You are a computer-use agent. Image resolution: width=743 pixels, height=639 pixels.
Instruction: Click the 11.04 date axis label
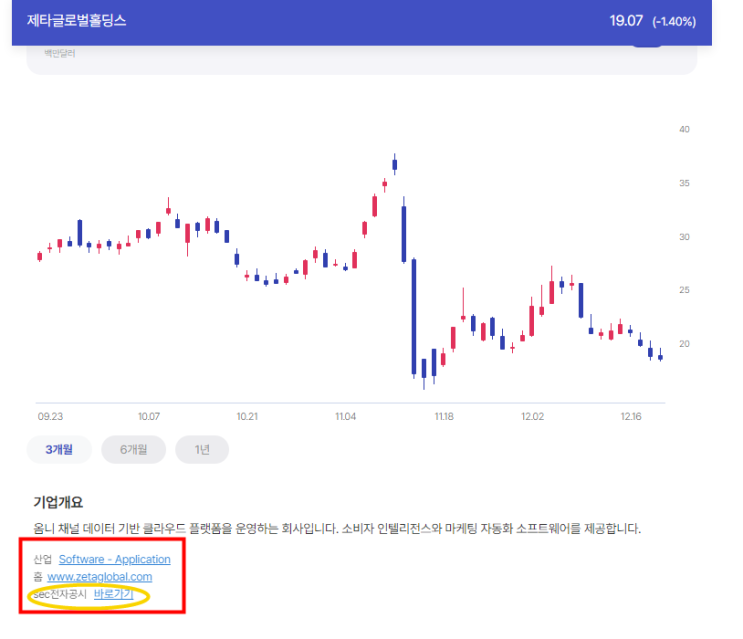[x=345, y=416]
